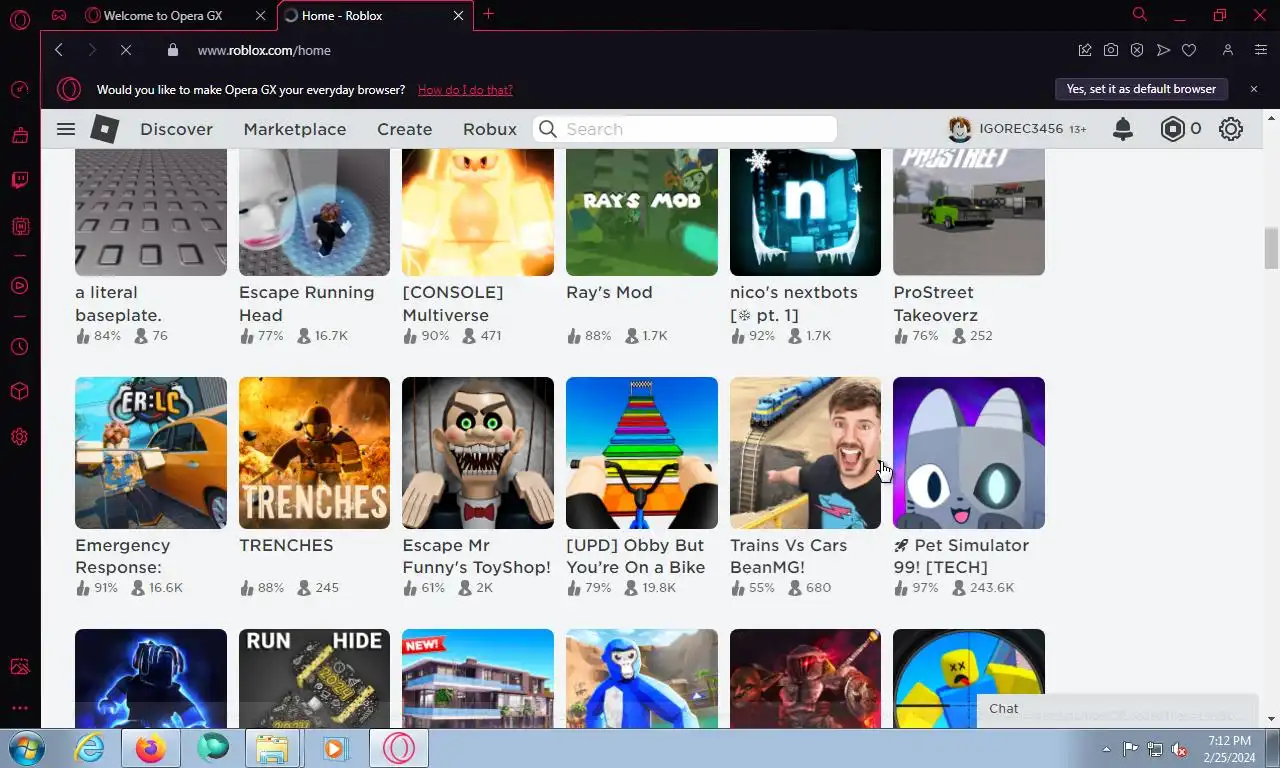Viewport: 1280px width, 768px height.
Task: Open the Marketplace page
Action: pyautogui.click(x=295, y=129)
